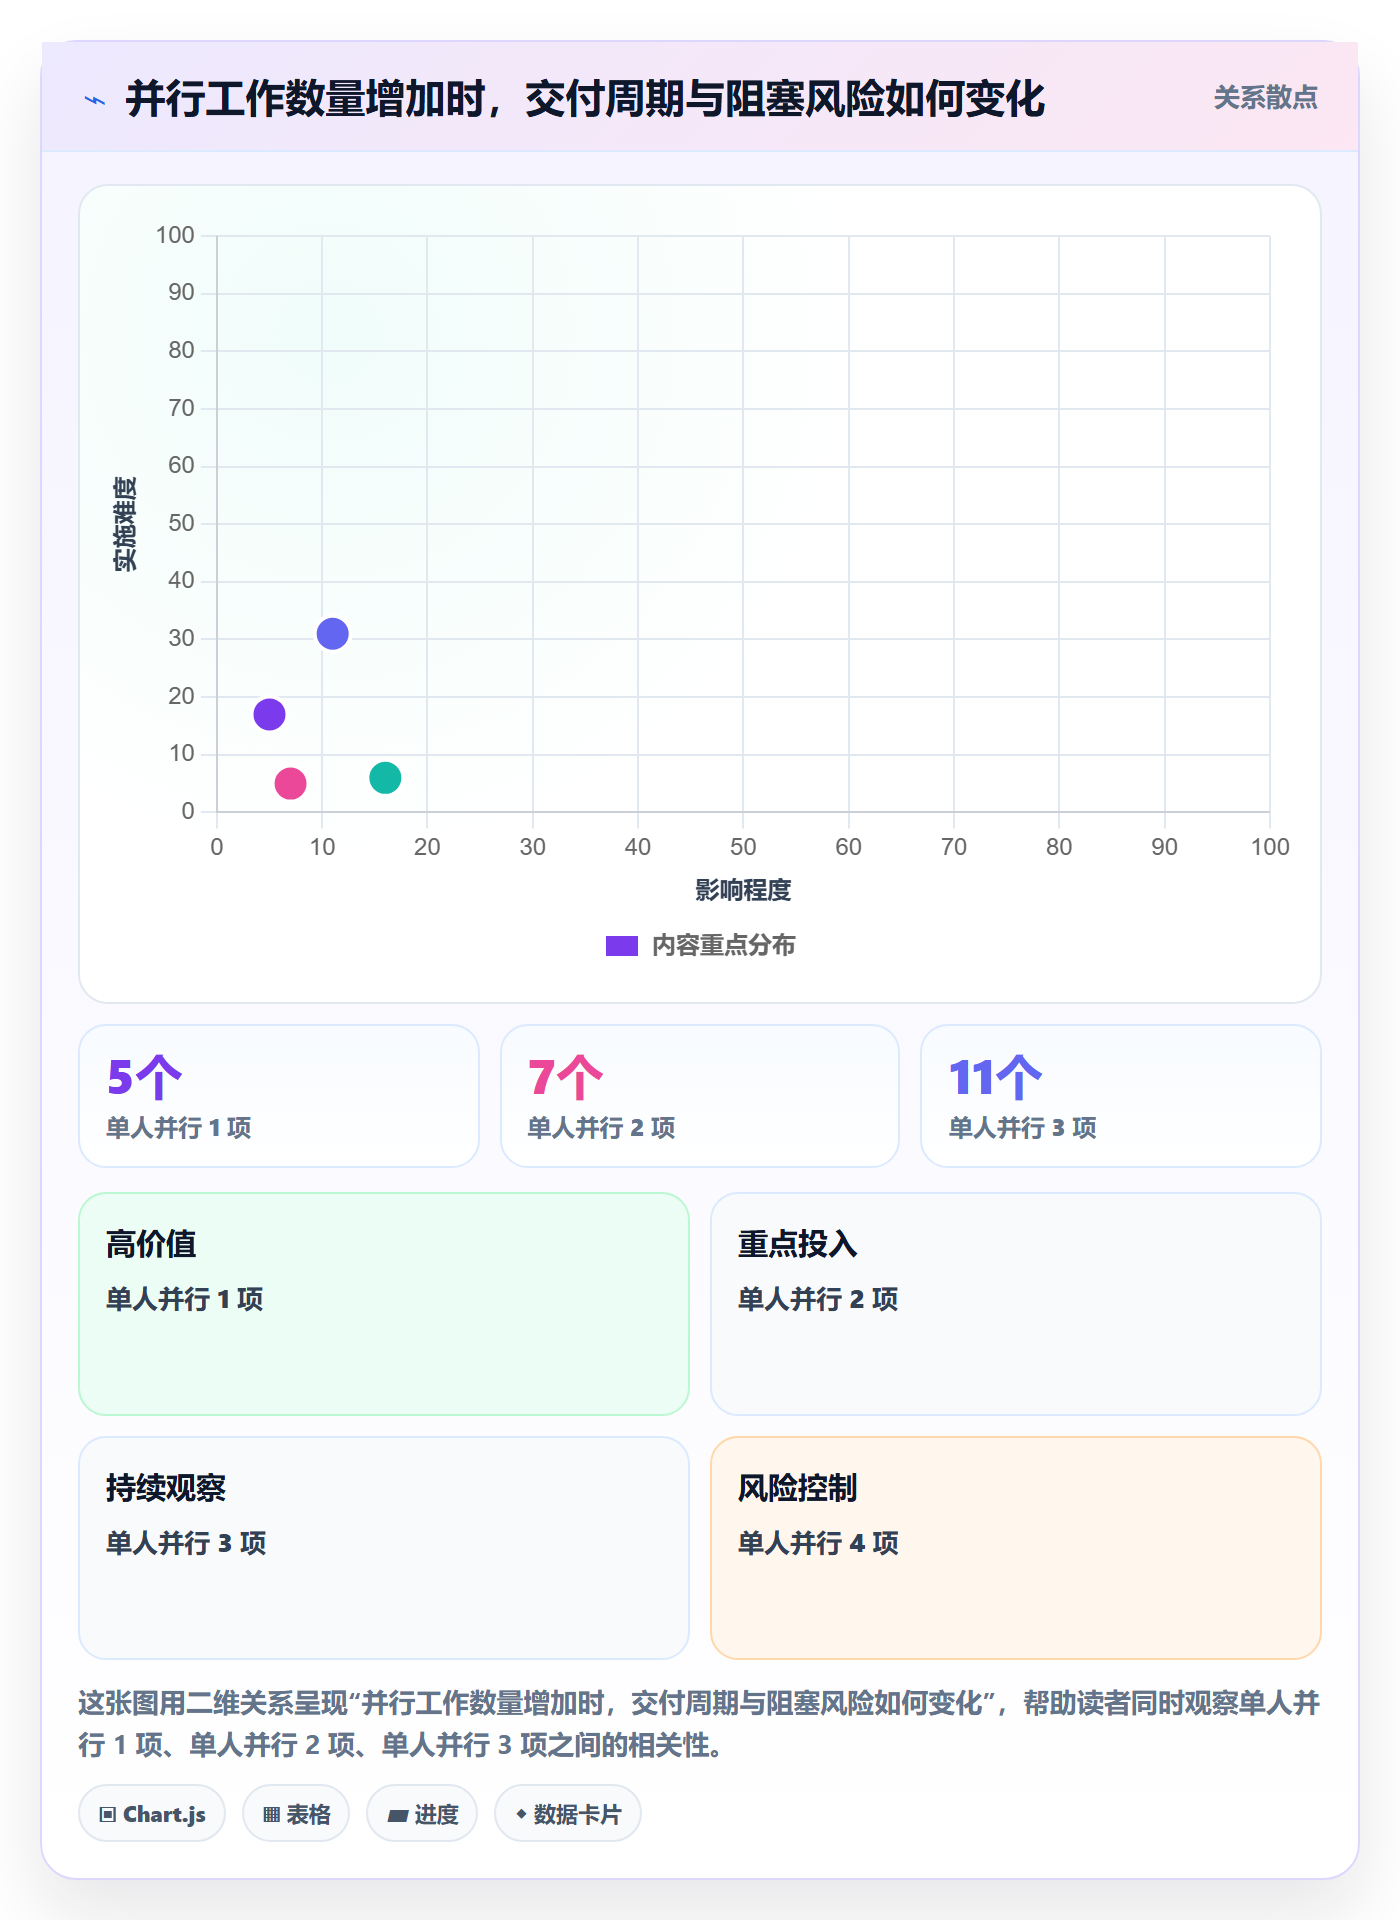This screenshot has width=1400, height=1920.
Task: Open the 重点投入 quadrant card
Action: coord(1016,1304)
